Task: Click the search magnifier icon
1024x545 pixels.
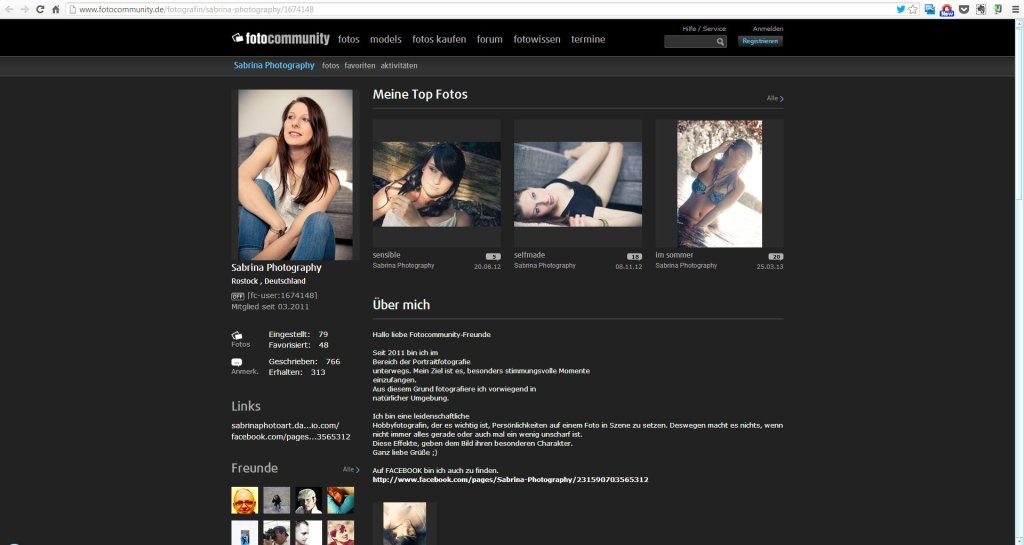Action: tap(720, 42)
